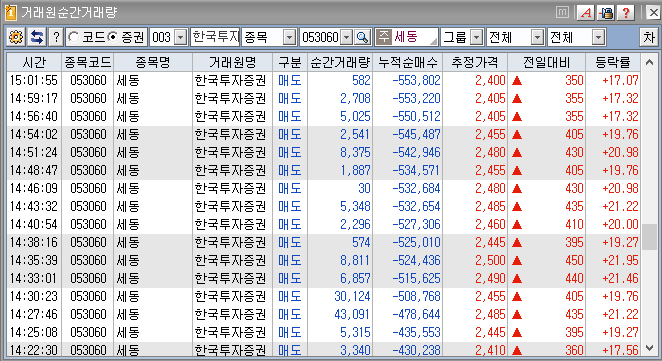Click the 거래원명 column header
This screenshot has width=662, height=361.
point(233,62)
